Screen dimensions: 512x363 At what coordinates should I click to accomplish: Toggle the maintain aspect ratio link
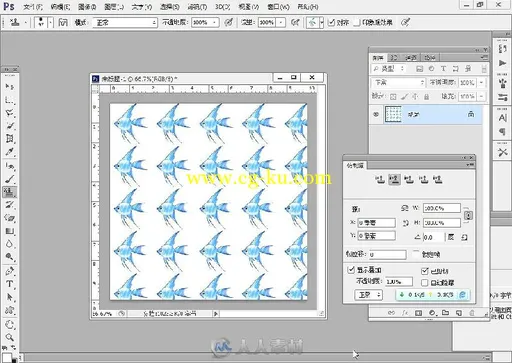[x=468, y=215]
